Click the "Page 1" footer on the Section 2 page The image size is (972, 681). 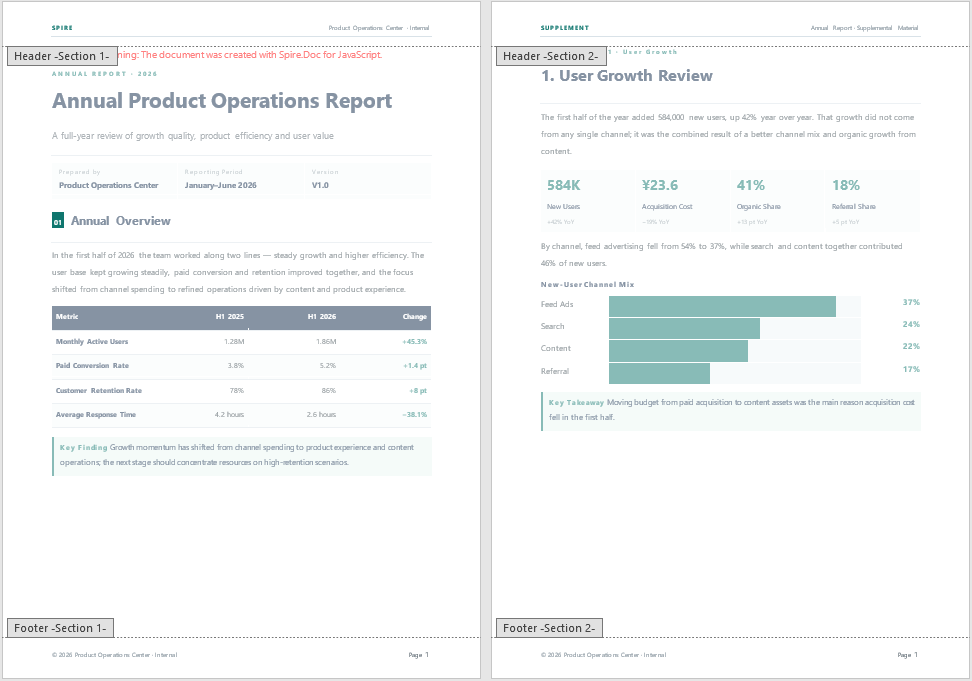[x=908, y=654]
